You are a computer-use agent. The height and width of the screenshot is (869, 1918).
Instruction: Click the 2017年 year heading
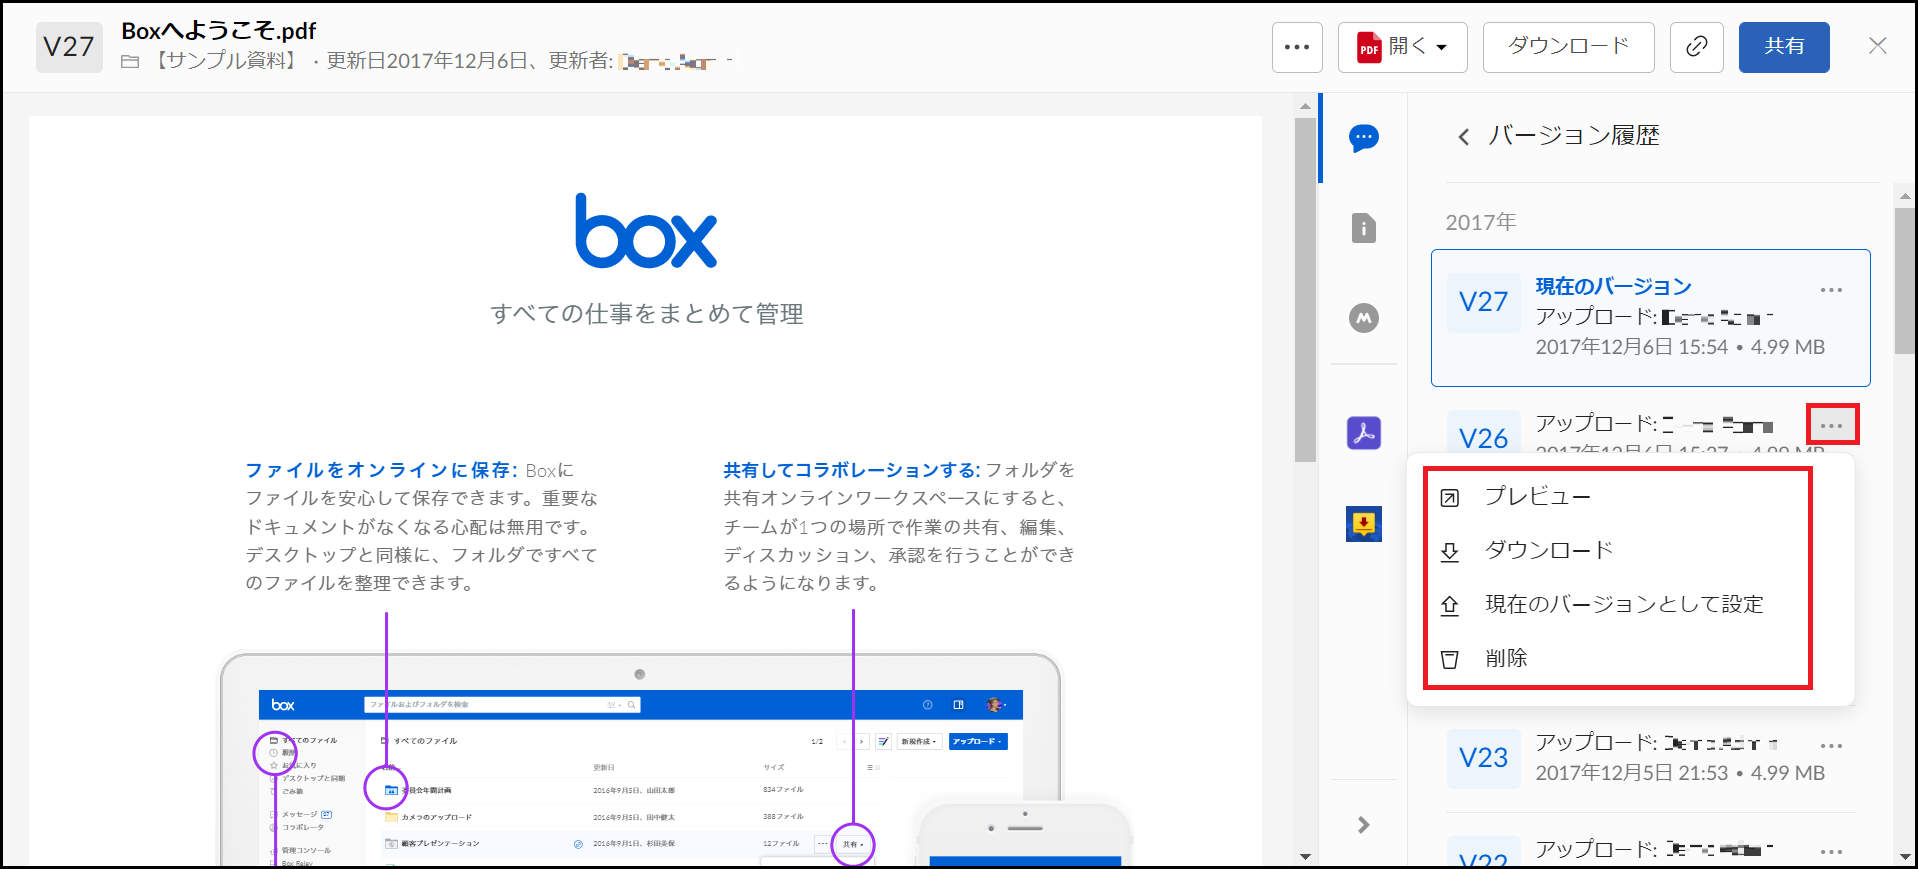1481,222
